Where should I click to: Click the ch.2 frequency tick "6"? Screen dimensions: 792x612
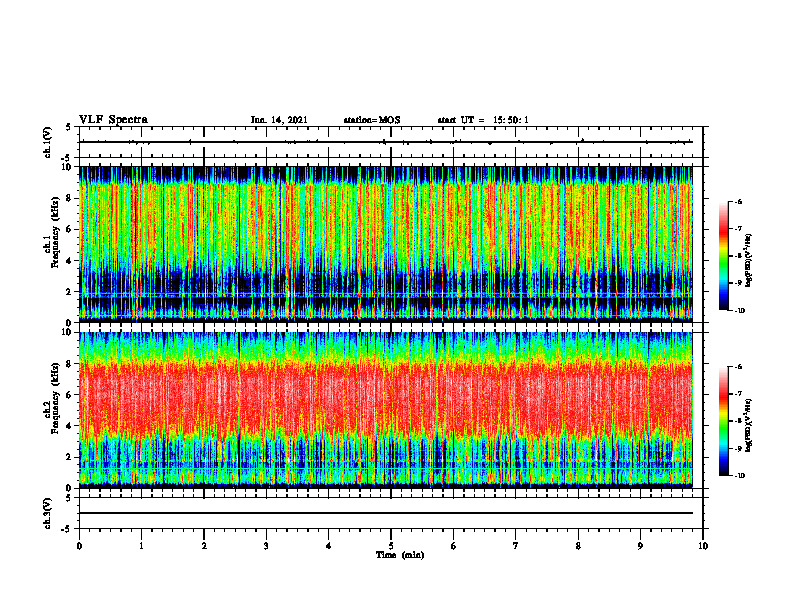71,395
